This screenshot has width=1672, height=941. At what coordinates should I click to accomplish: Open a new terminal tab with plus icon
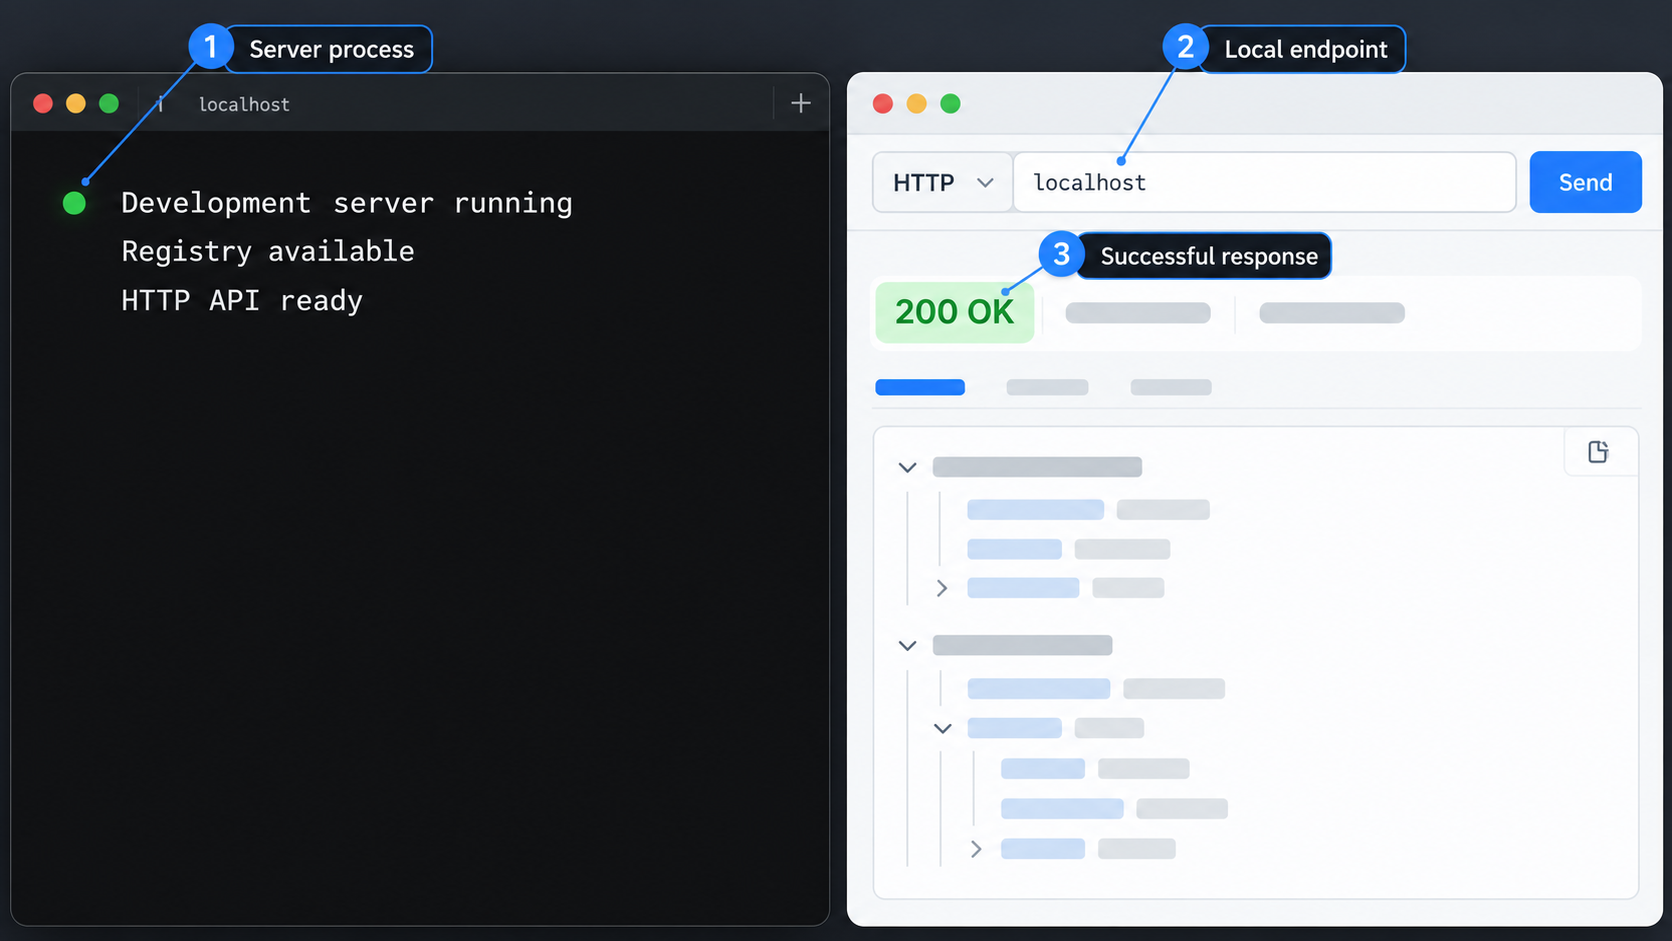point(801,103)
